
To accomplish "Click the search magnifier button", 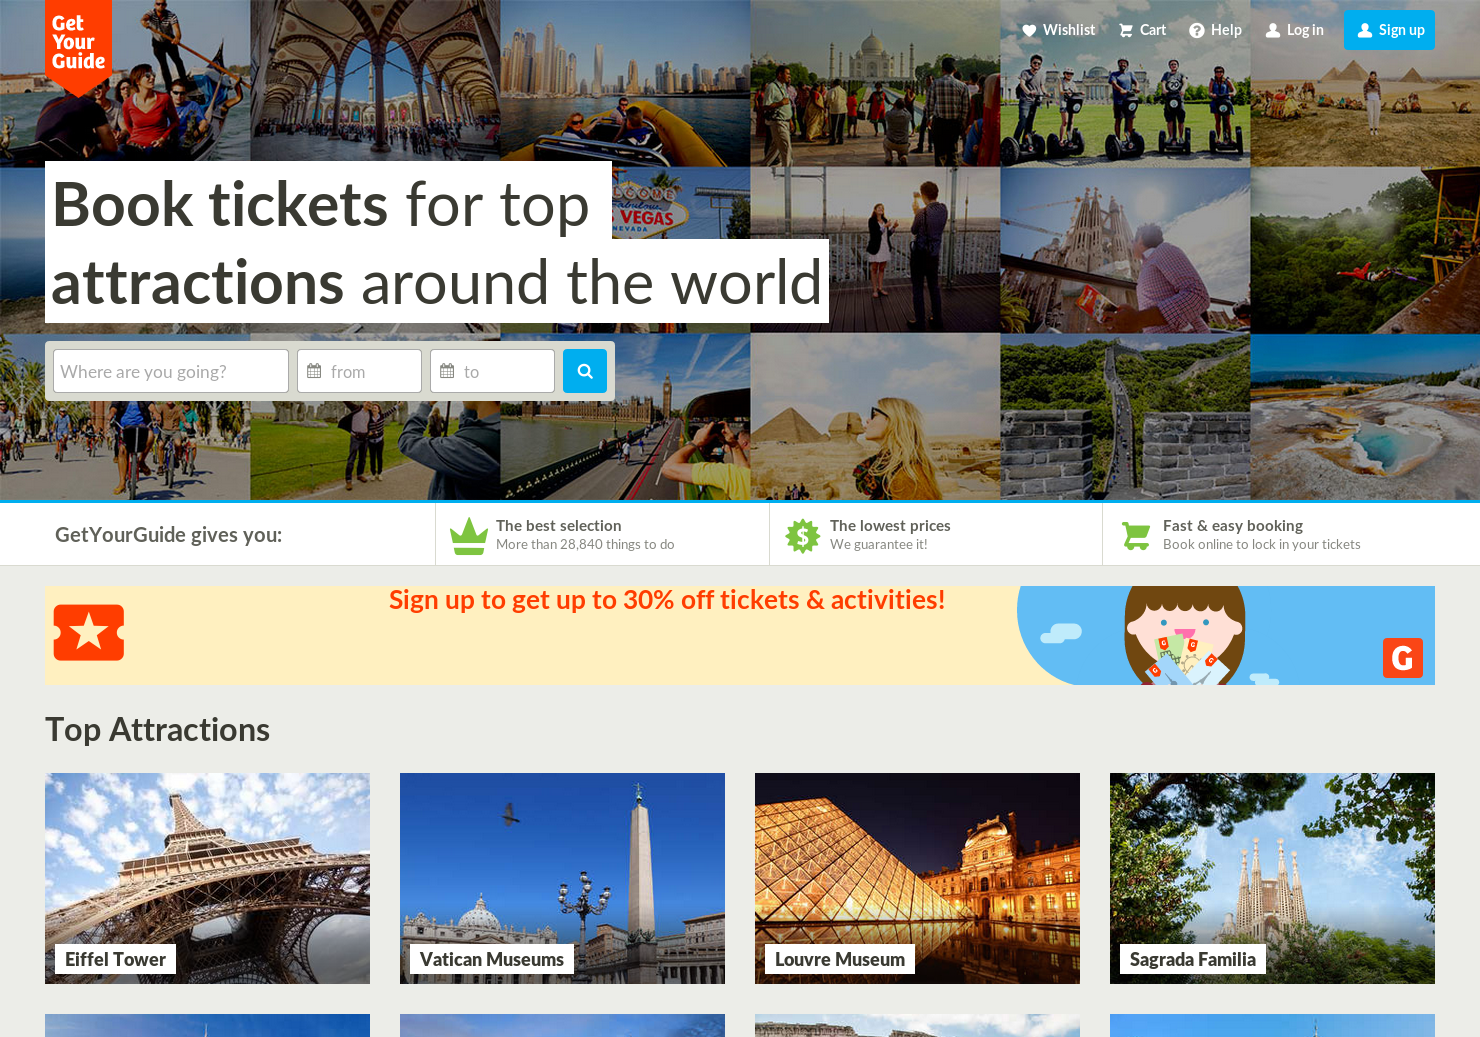I will click(585, 371).
